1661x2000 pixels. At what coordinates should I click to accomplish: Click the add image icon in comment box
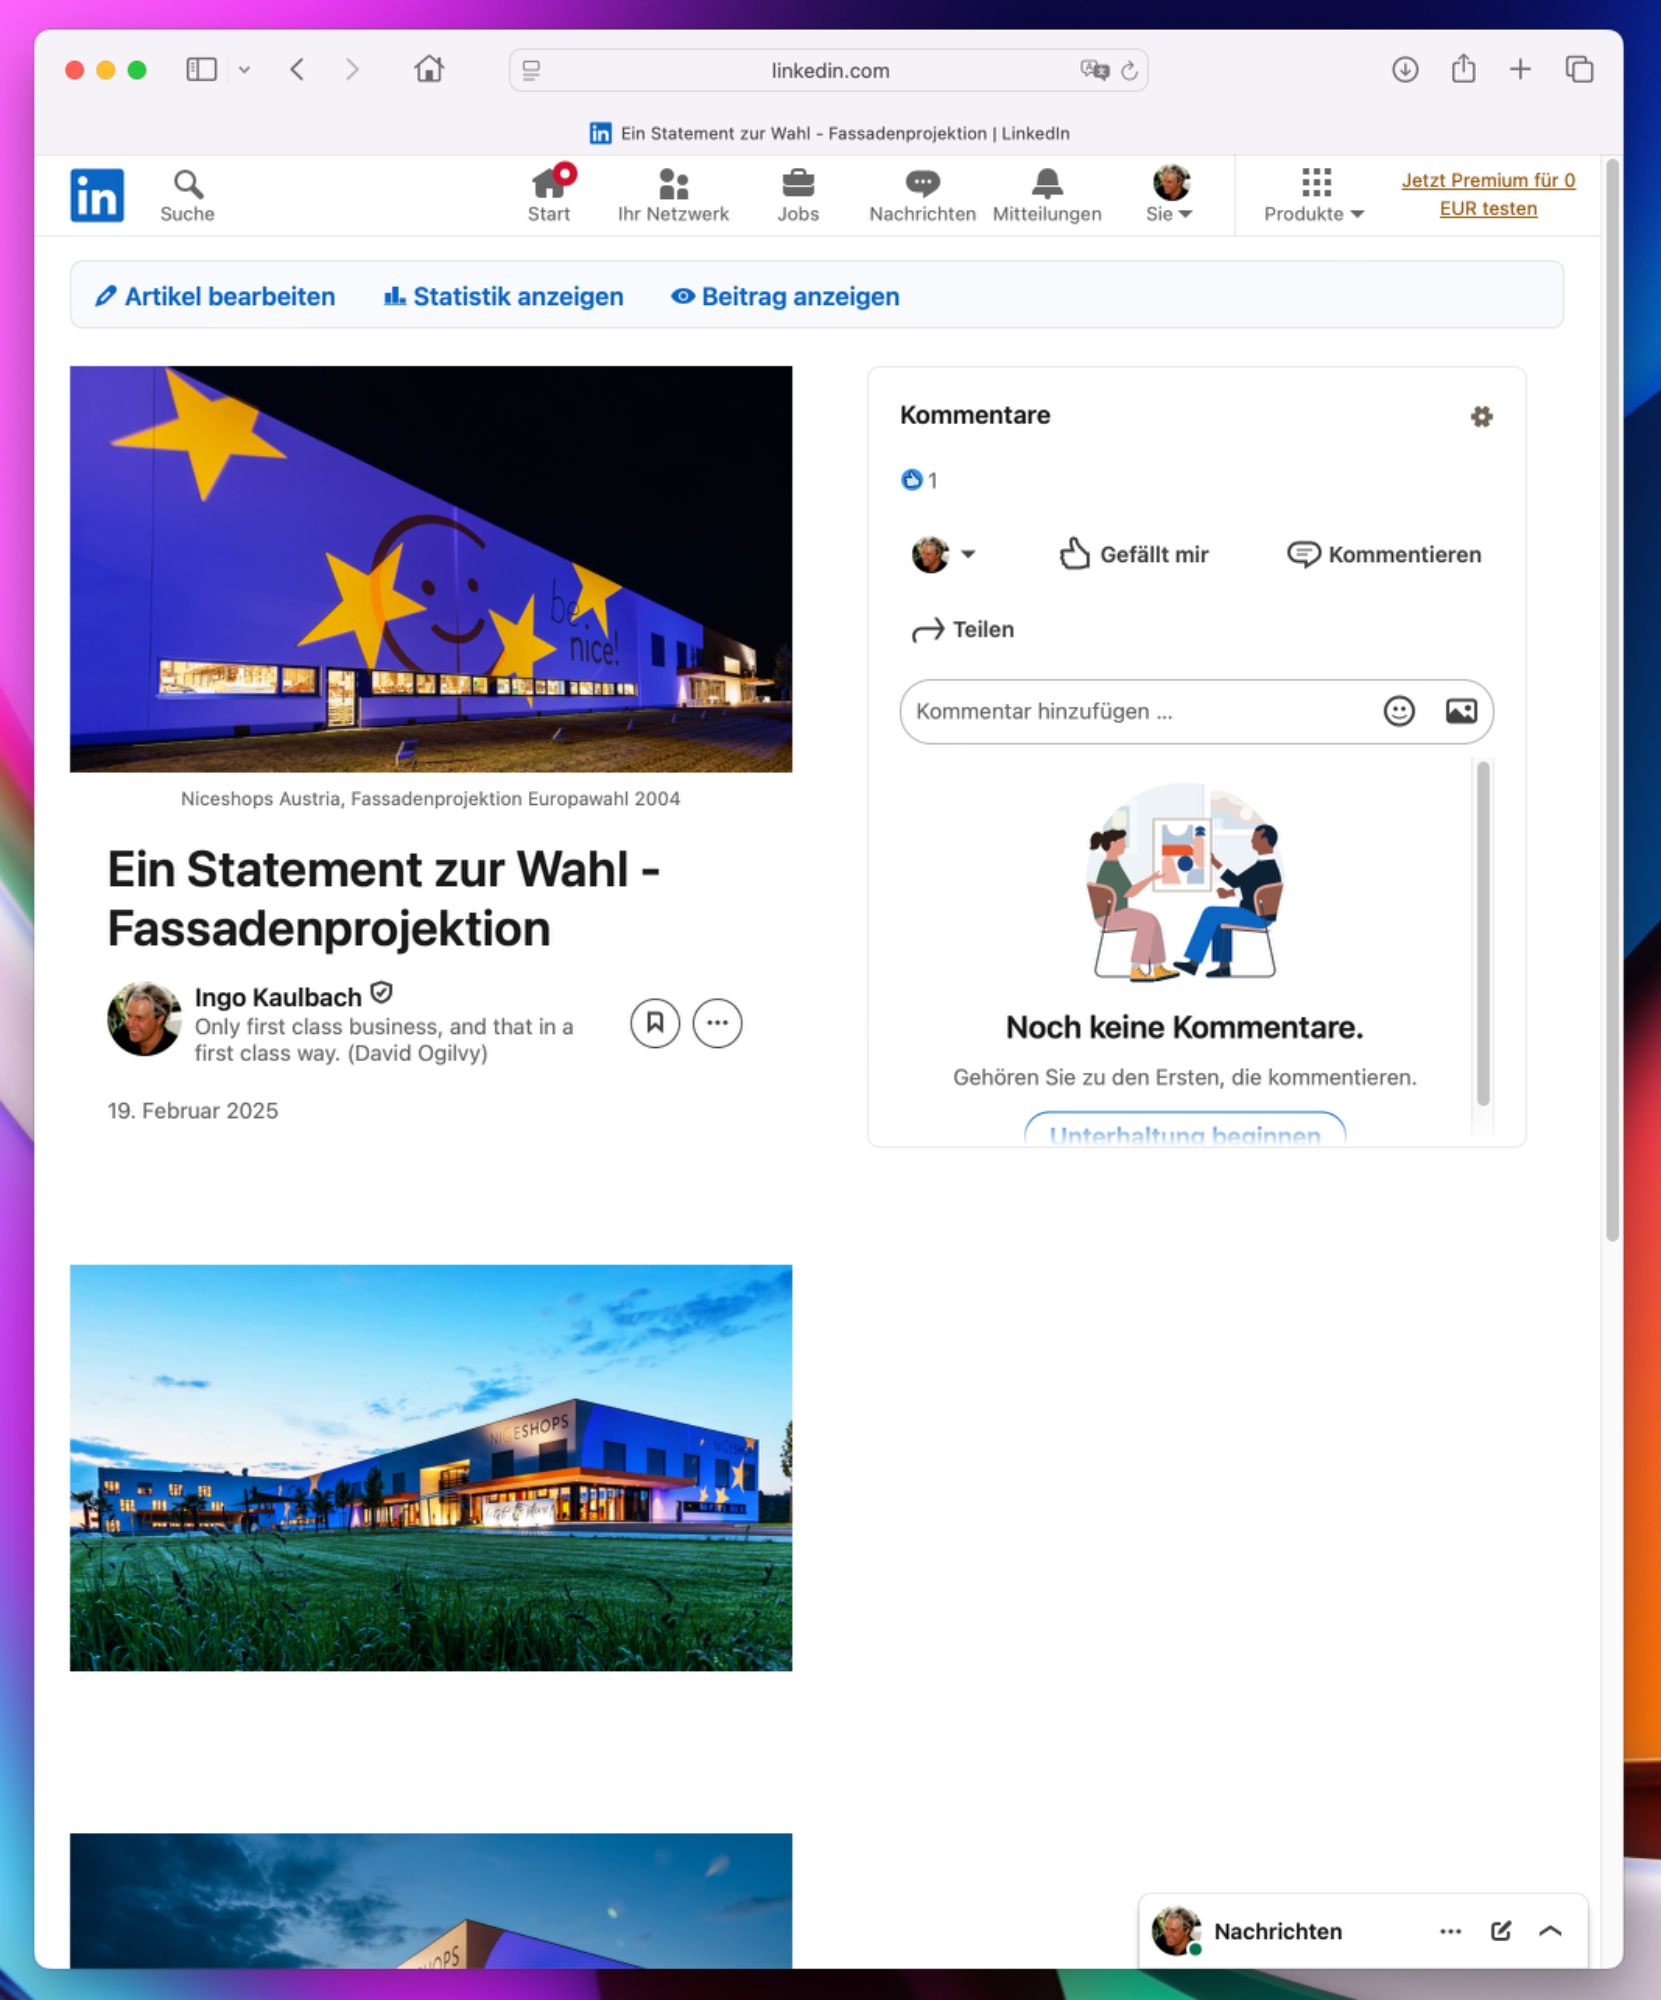pyautogui.click(x=1460, y=711)
